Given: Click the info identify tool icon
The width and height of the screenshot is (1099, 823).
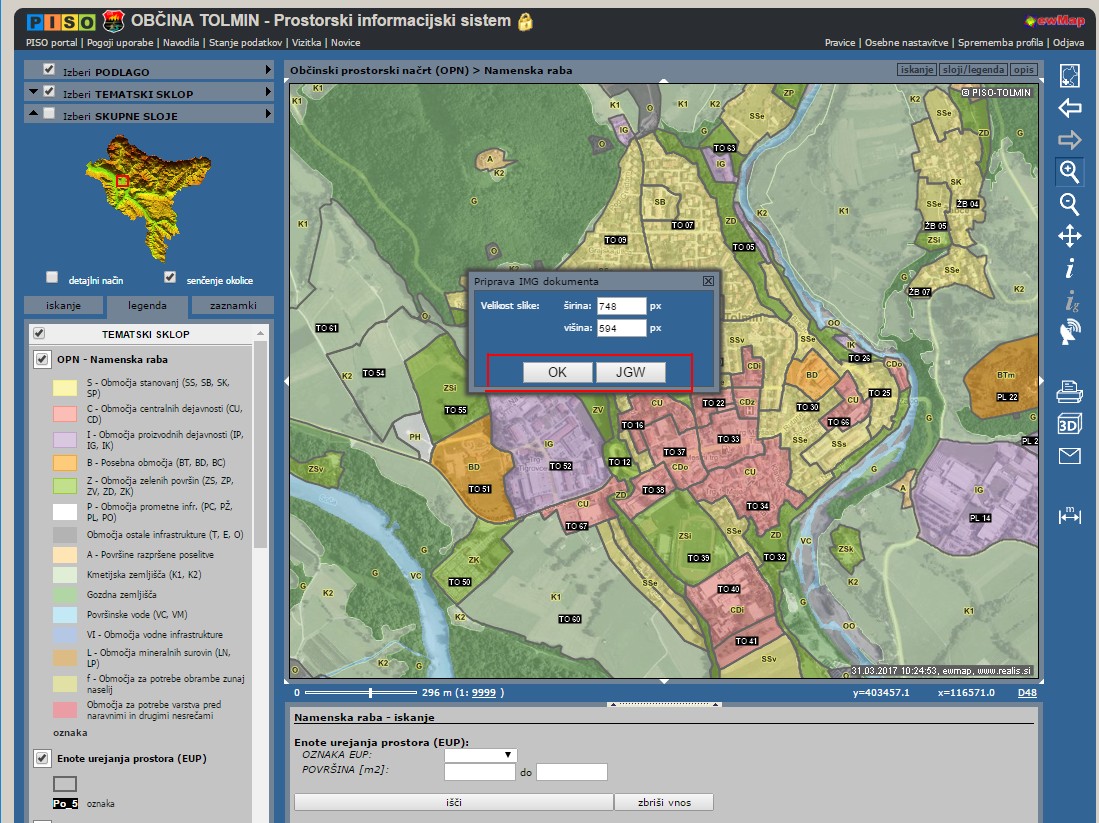Looking at the screenshot, I should (x=1069, y=268).
